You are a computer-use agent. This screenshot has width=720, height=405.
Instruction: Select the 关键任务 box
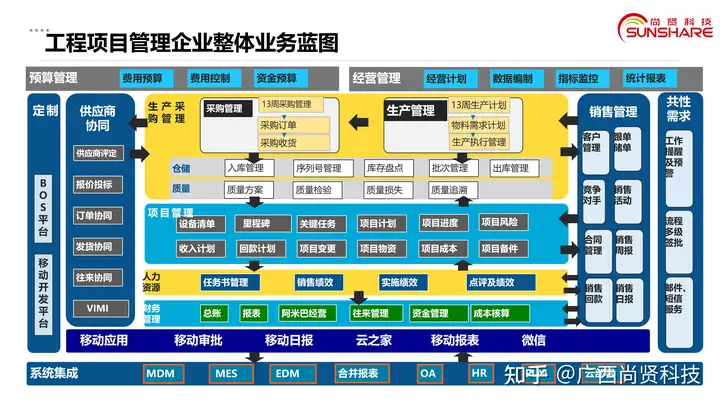pos(320,224)
